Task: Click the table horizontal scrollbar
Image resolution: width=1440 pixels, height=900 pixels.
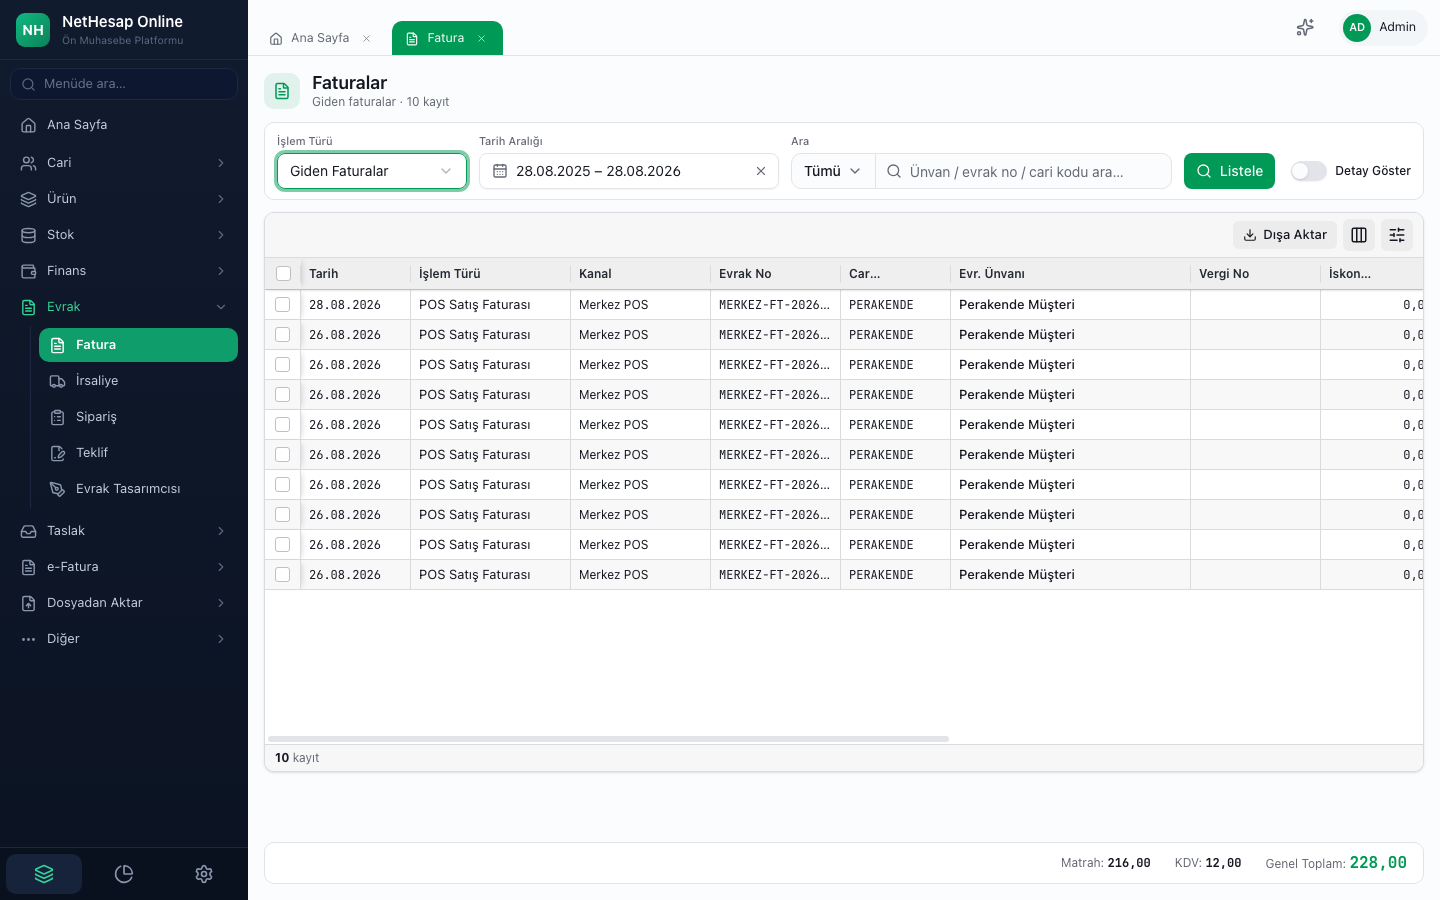Action: tap(608, 739)
